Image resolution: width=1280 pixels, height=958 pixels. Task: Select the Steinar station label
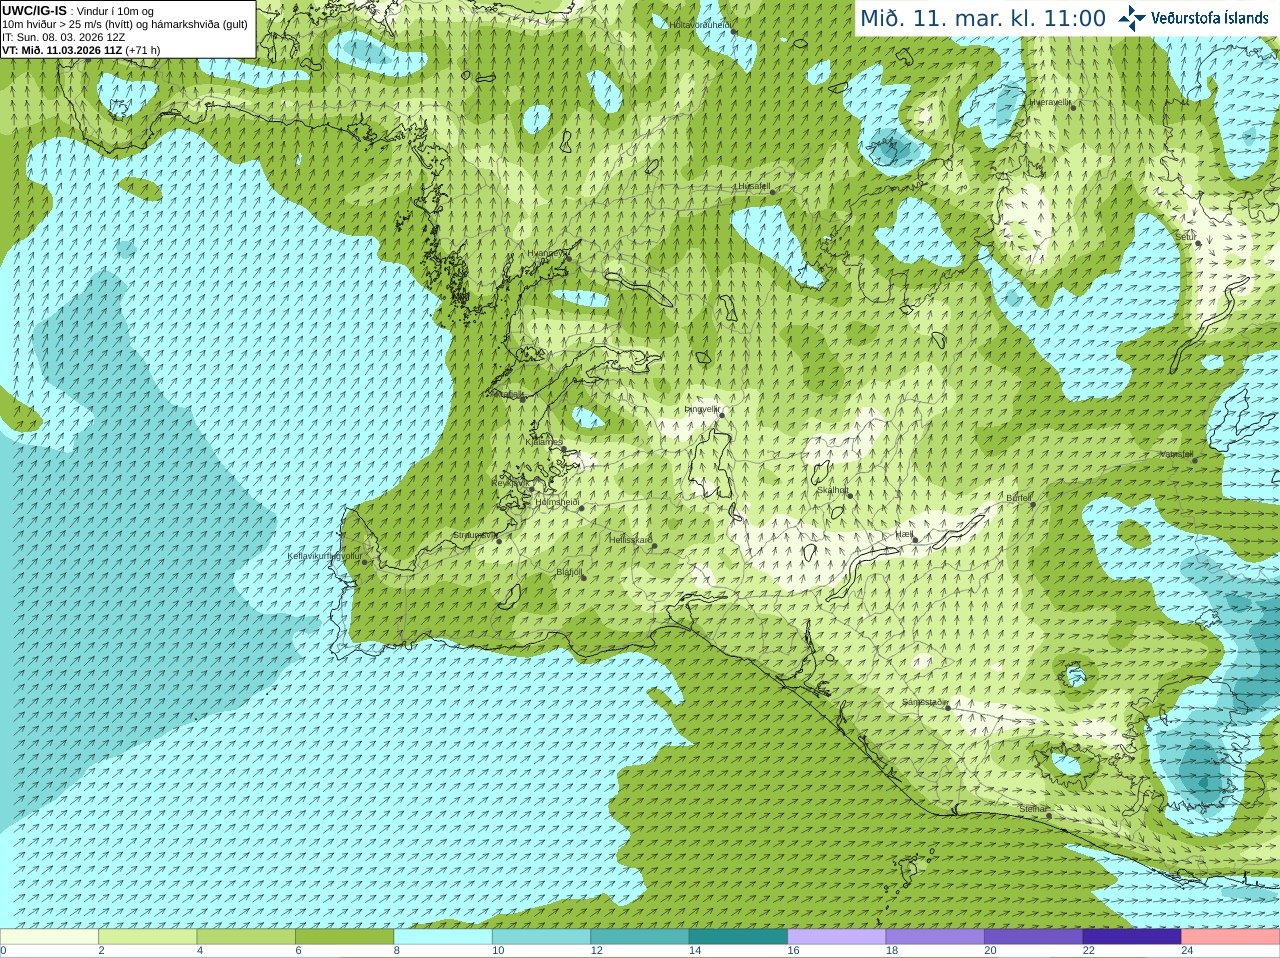[x=1033, y=808]
